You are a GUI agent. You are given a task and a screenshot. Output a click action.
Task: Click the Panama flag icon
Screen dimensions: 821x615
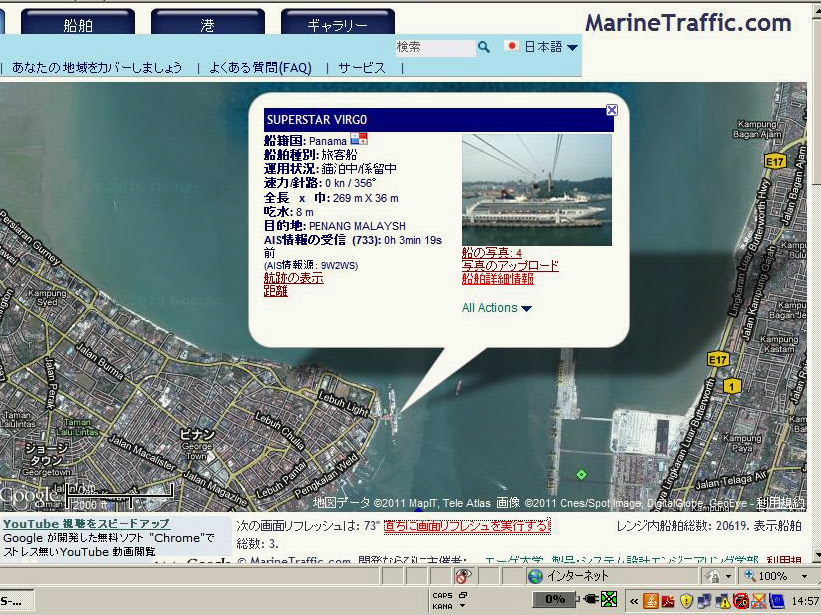359,139
